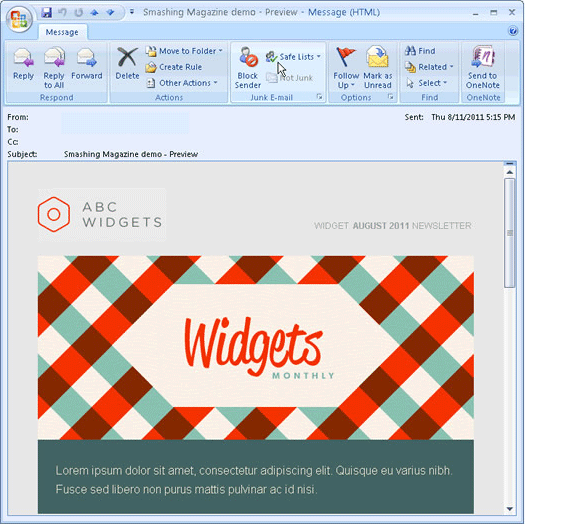Viewport: 574px width, 524px height.
Task: Open Move to Folder dropdown
Action: [184, 51]
